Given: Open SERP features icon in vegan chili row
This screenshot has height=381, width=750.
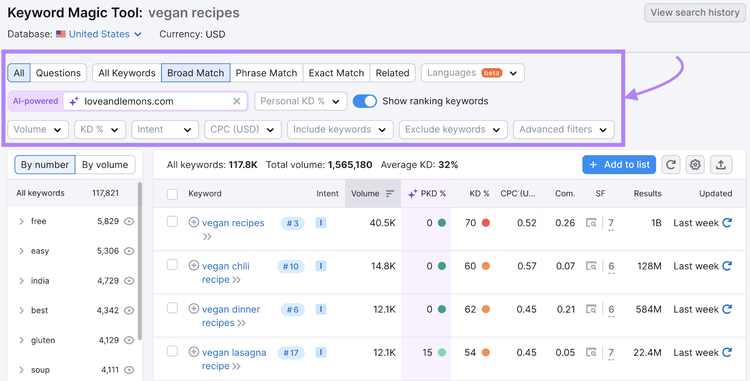Looking at the screenshot, I should click(591, 266).
